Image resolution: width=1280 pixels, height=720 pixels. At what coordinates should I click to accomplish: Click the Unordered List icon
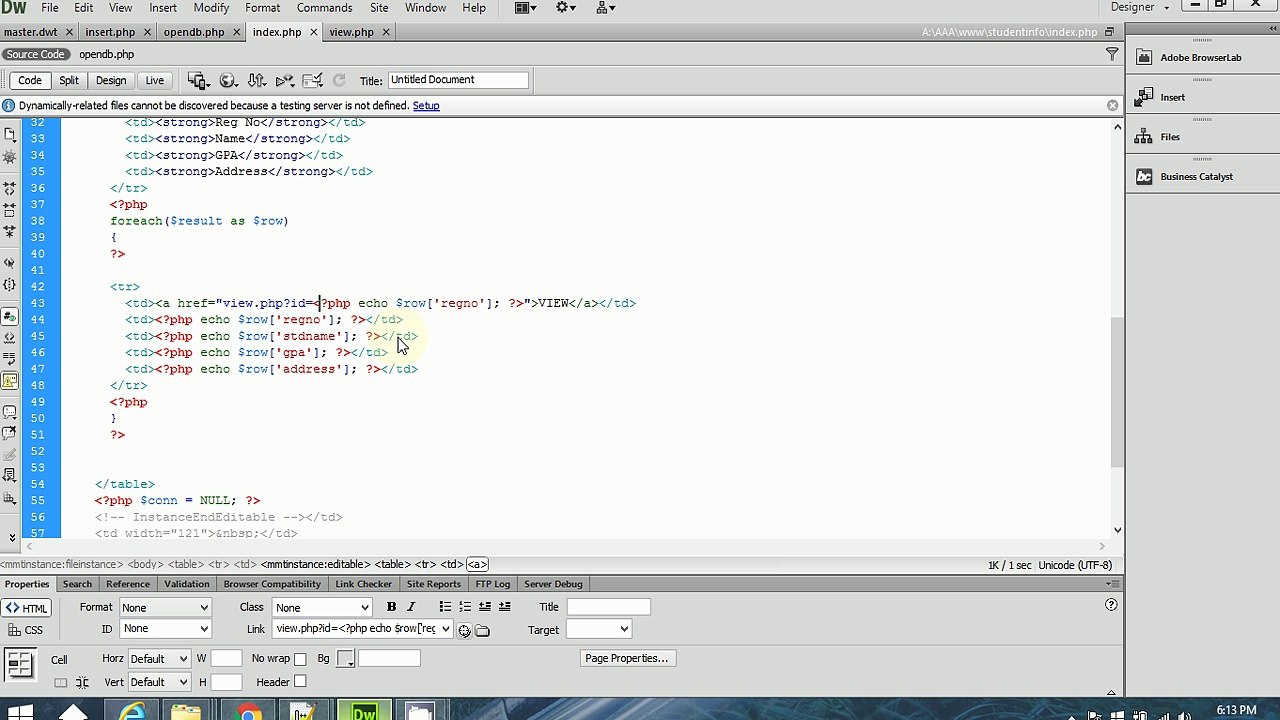click(445, 607)
